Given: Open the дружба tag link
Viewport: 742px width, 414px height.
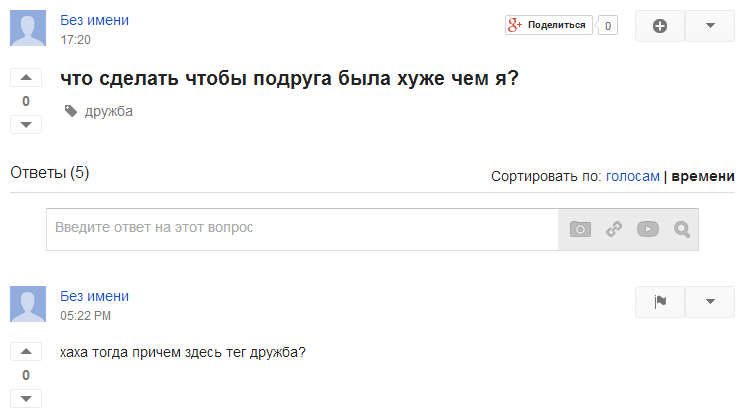Looking at the screenshot, I should (x=109, y=111).
